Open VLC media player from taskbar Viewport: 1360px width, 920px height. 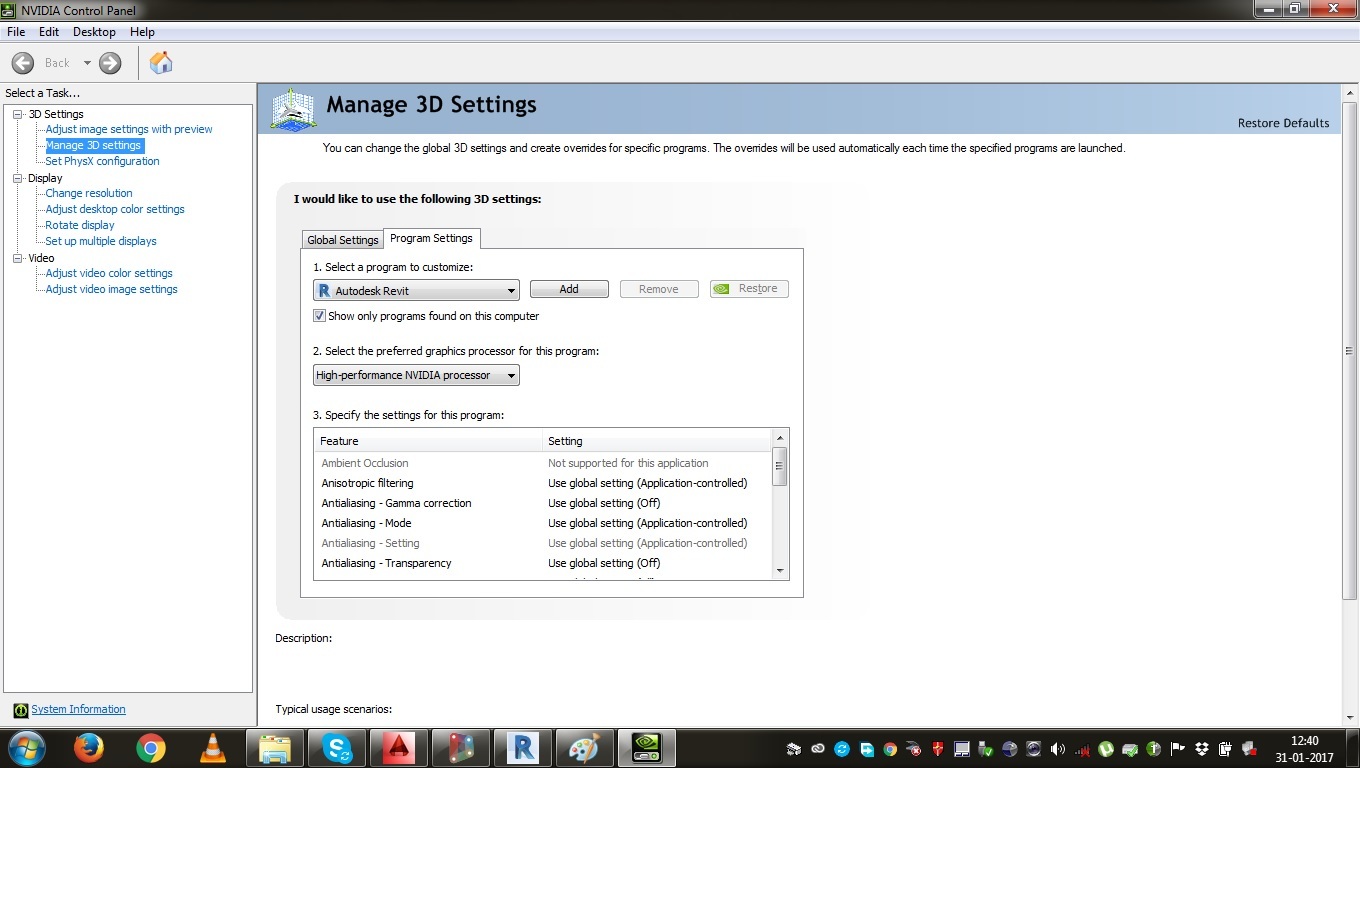(213, 748)
